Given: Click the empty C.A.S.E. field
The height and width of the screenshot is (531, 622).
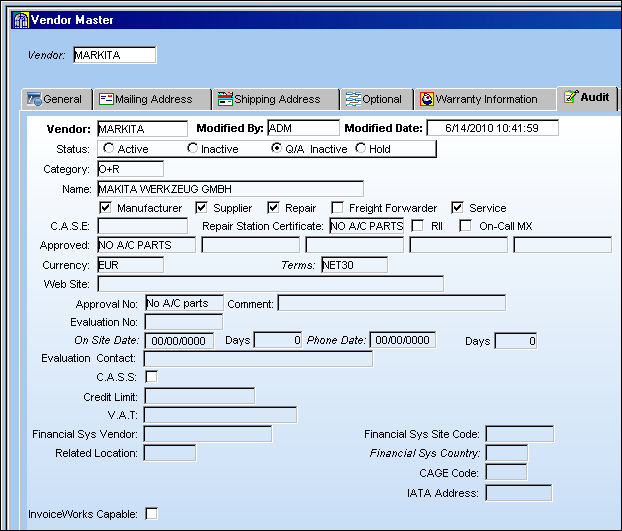Looking at the screenshot, I should pos(142,226).
